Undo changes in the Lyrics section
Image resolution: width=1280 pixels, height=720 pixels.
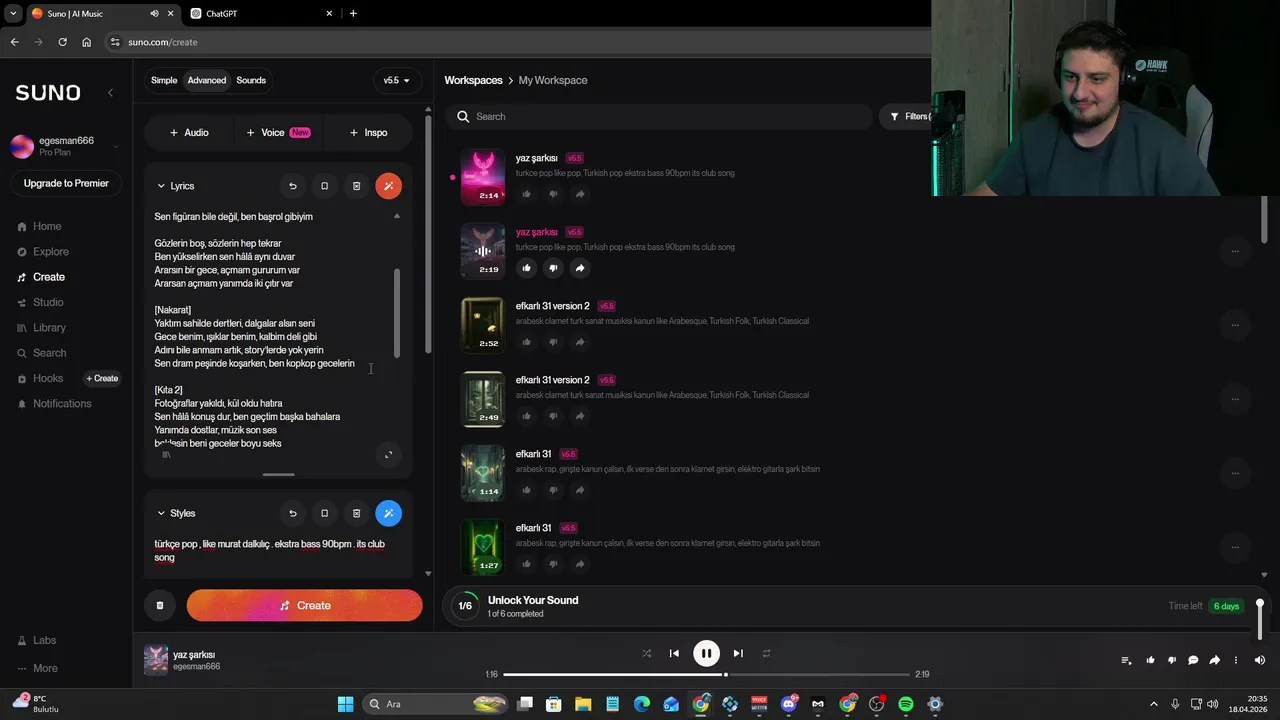(x=293, y=186)
